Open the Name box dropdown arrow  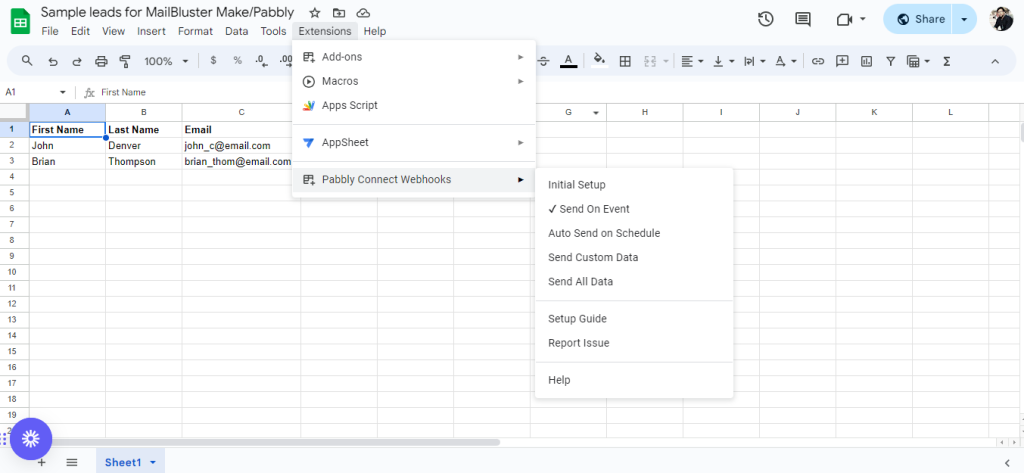coord(63,92)
